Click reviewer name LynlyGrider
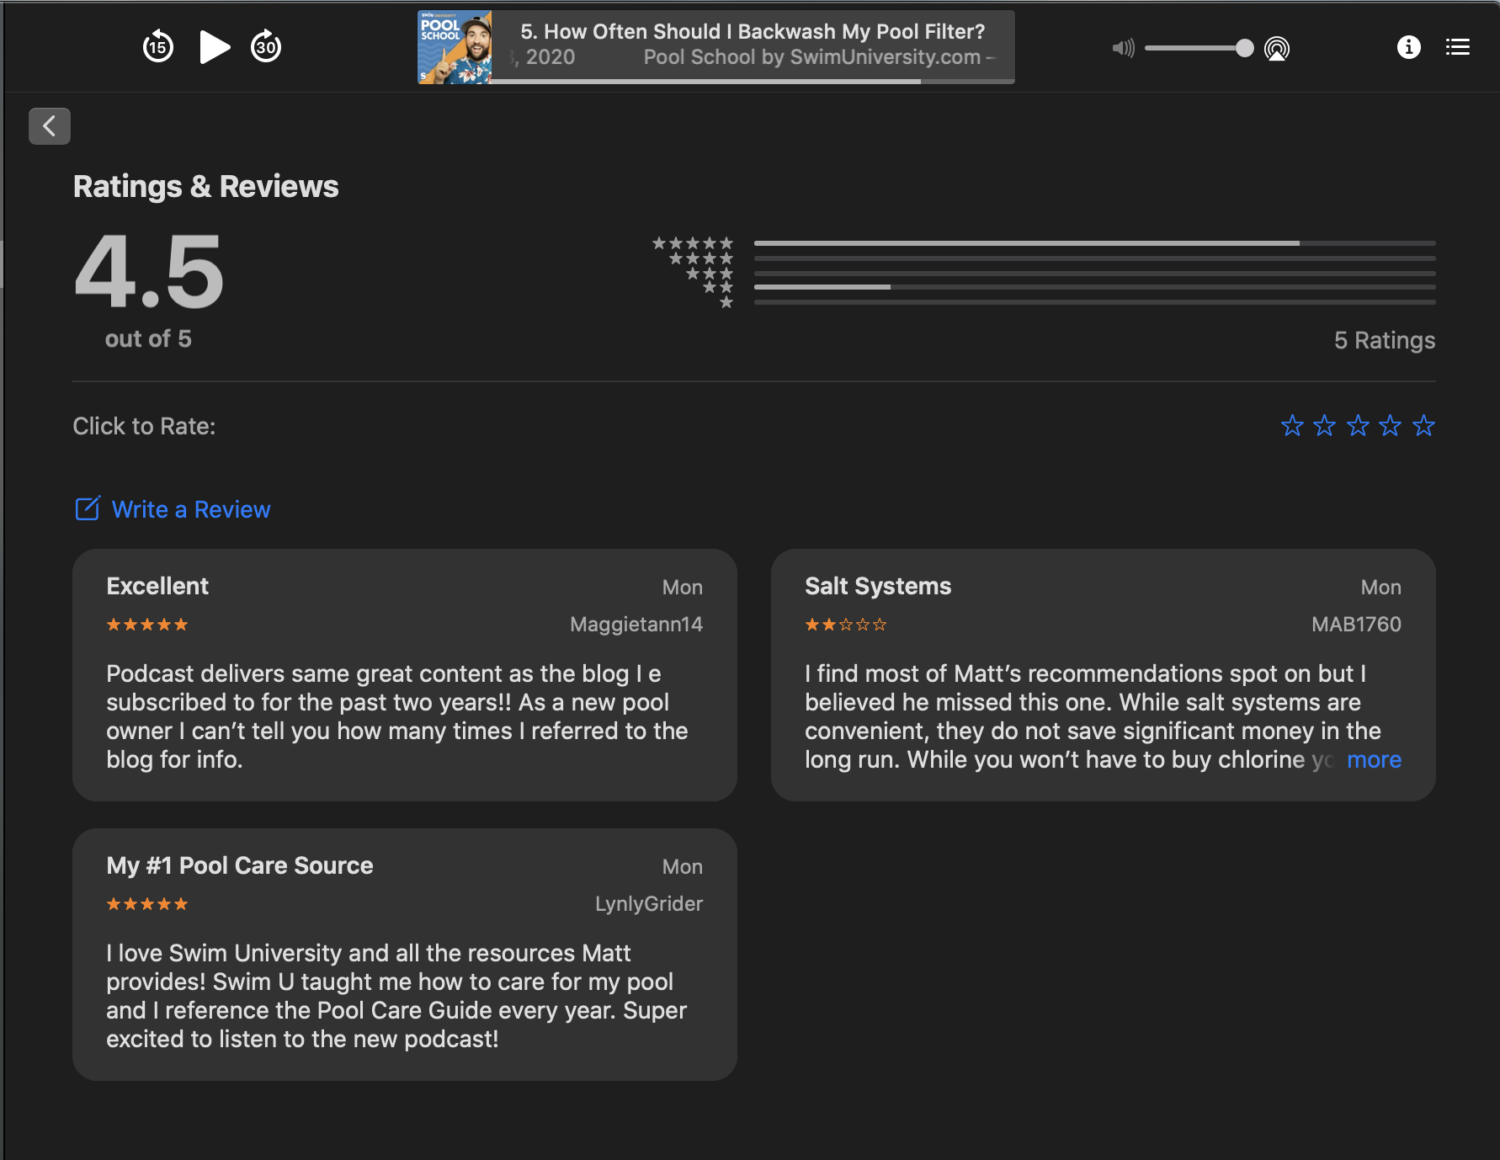The width and height of the screenshot is (1500, 1160). (x=649, y=904)
